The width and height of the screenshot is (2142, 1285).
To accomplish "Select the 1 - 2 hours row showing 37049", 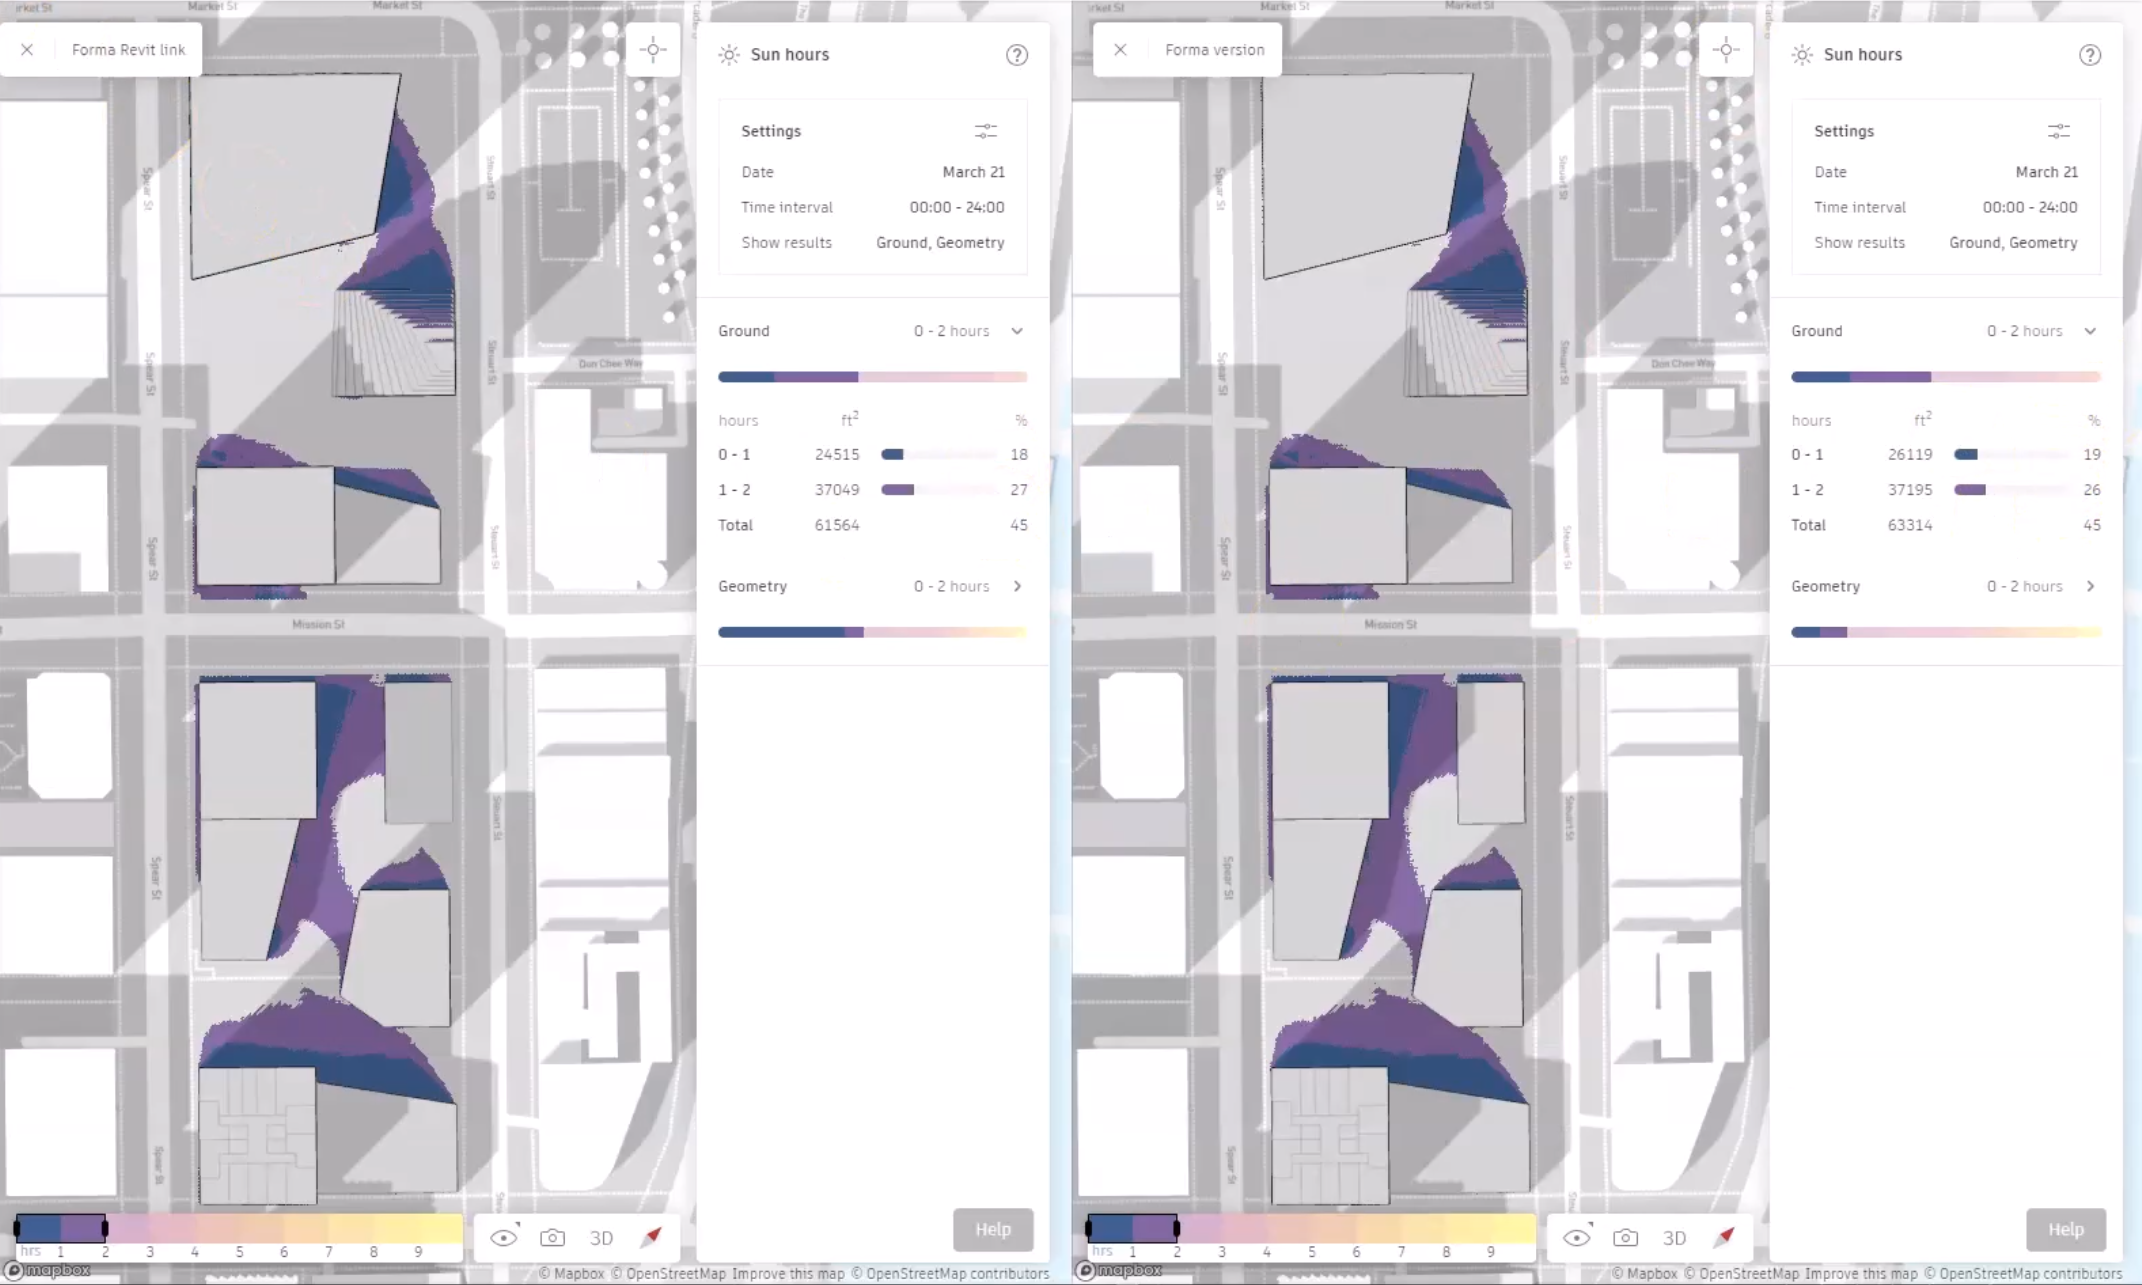I will [872, 490].
